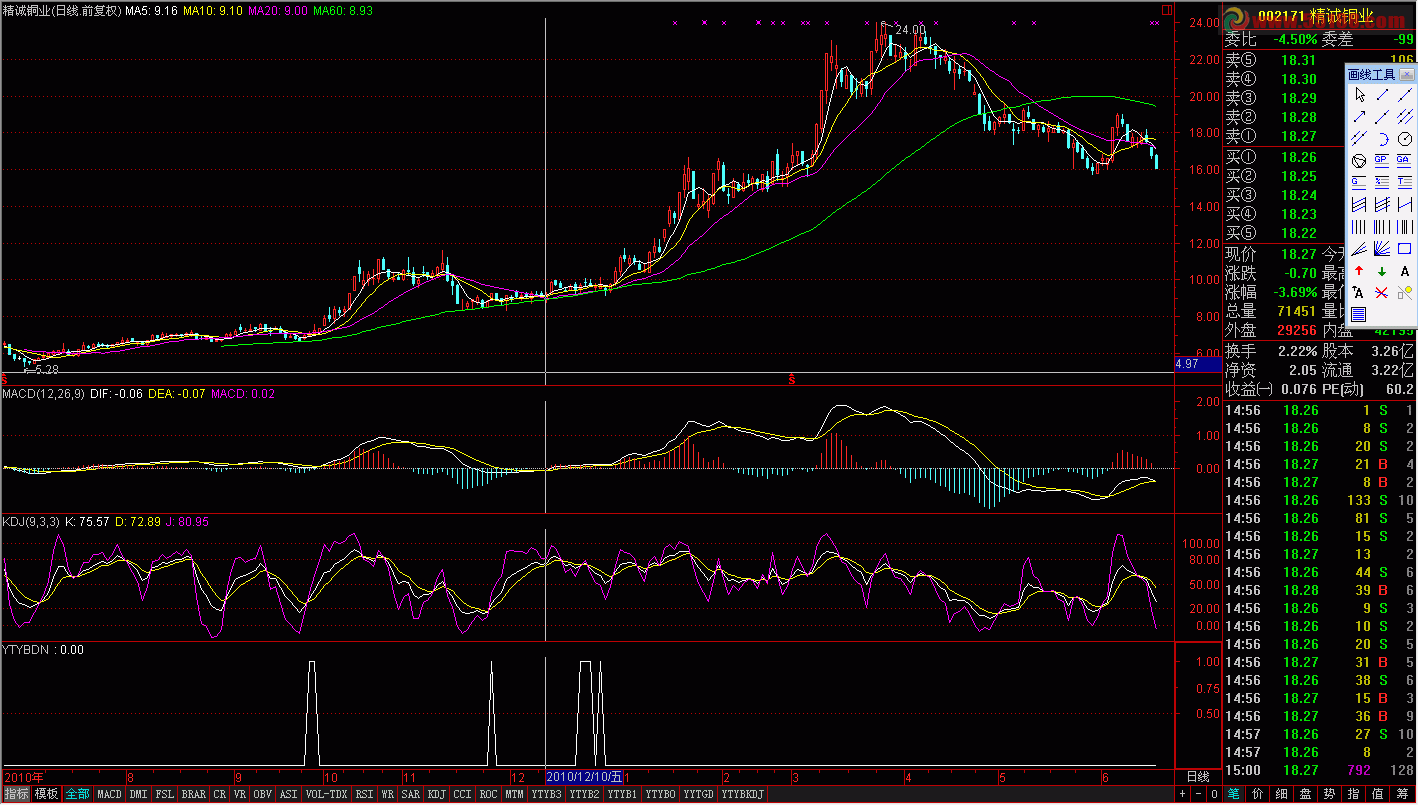This screenshot has height=805, width=1418.
Task: Switch to the RSI indicator tab
Action: tap(364, 794)
